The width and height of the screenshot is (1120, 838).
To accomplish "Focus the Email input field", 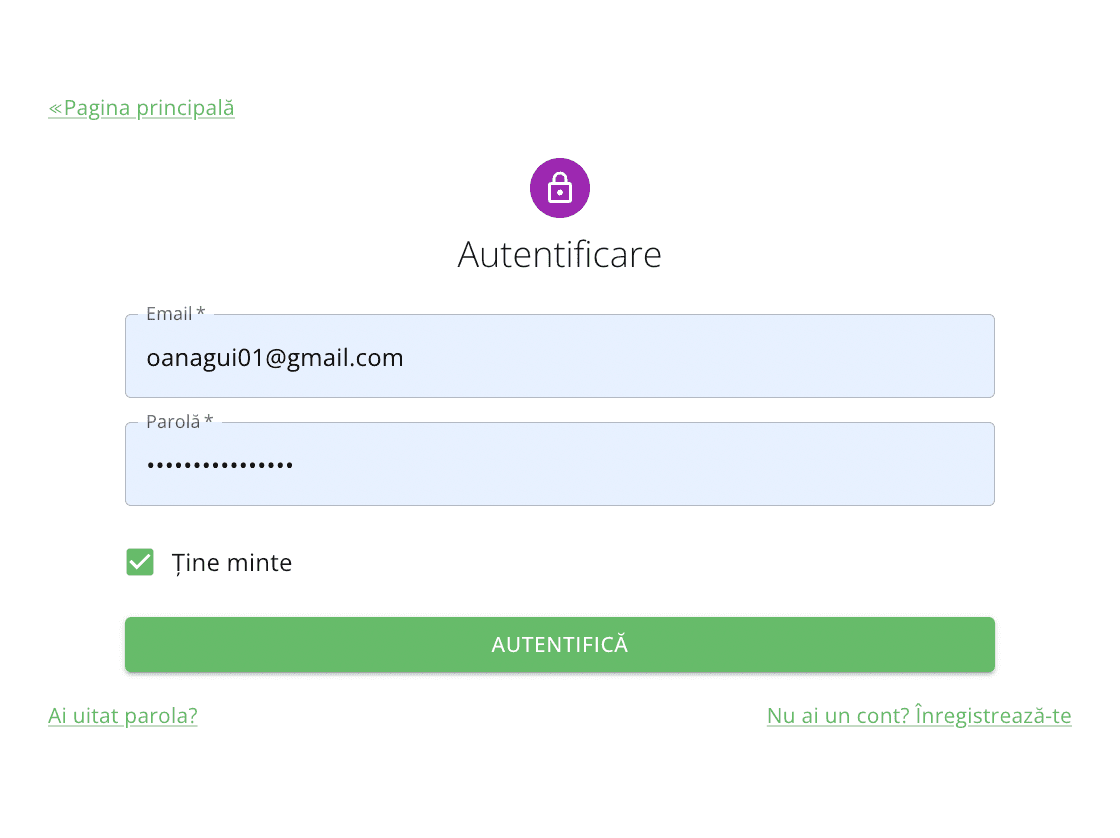I will point(559,356).
